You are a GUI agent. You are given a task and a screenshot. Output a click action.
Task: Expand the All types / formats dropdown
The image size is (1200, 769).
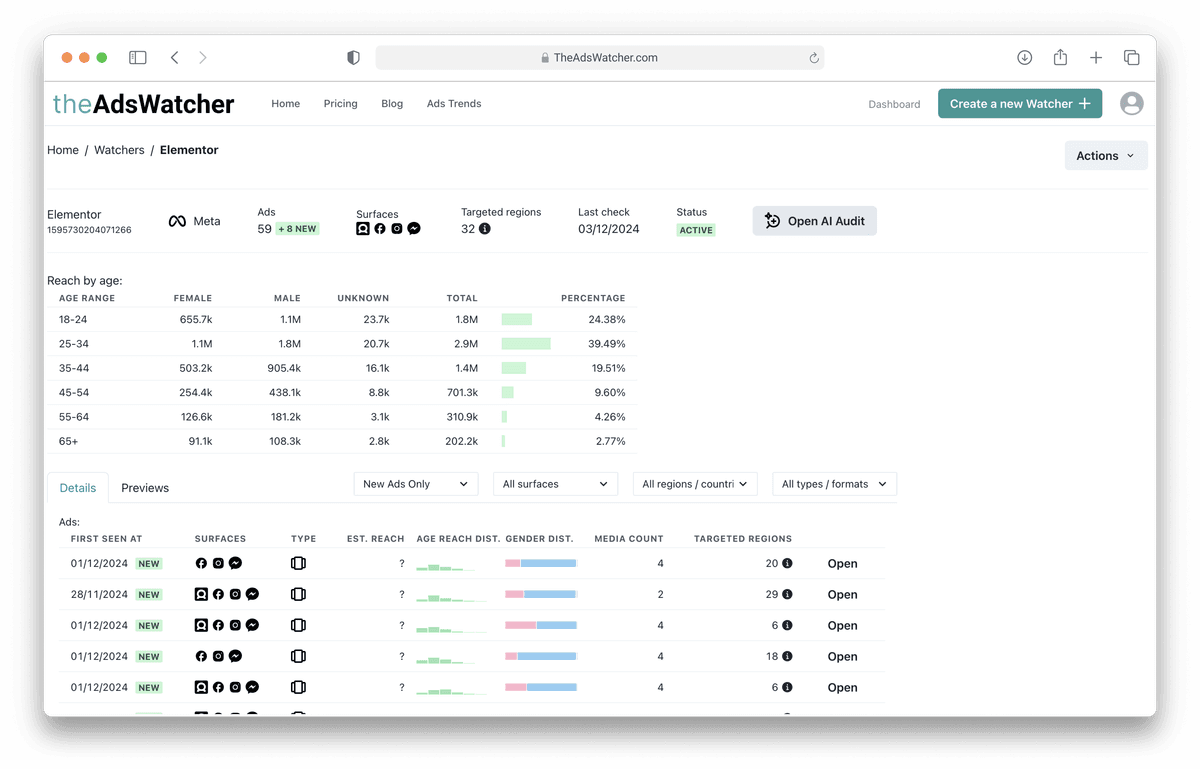pyautogui.click(x=834, y=484)
